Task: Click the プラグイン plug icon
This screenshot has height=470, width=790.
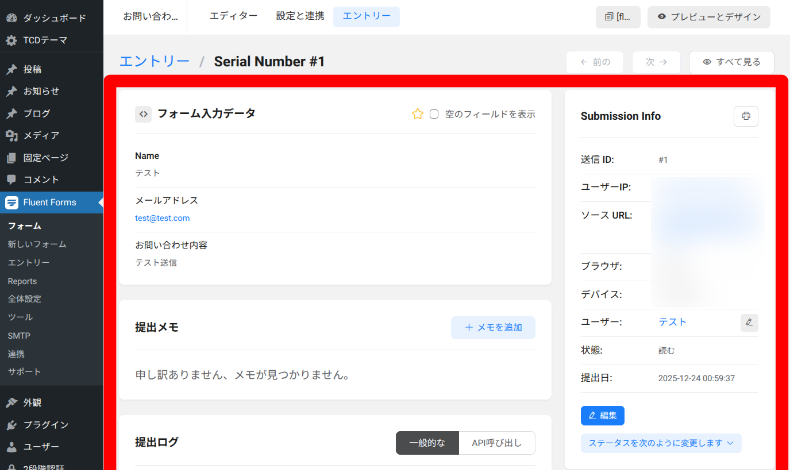Action: pos(12,425)
